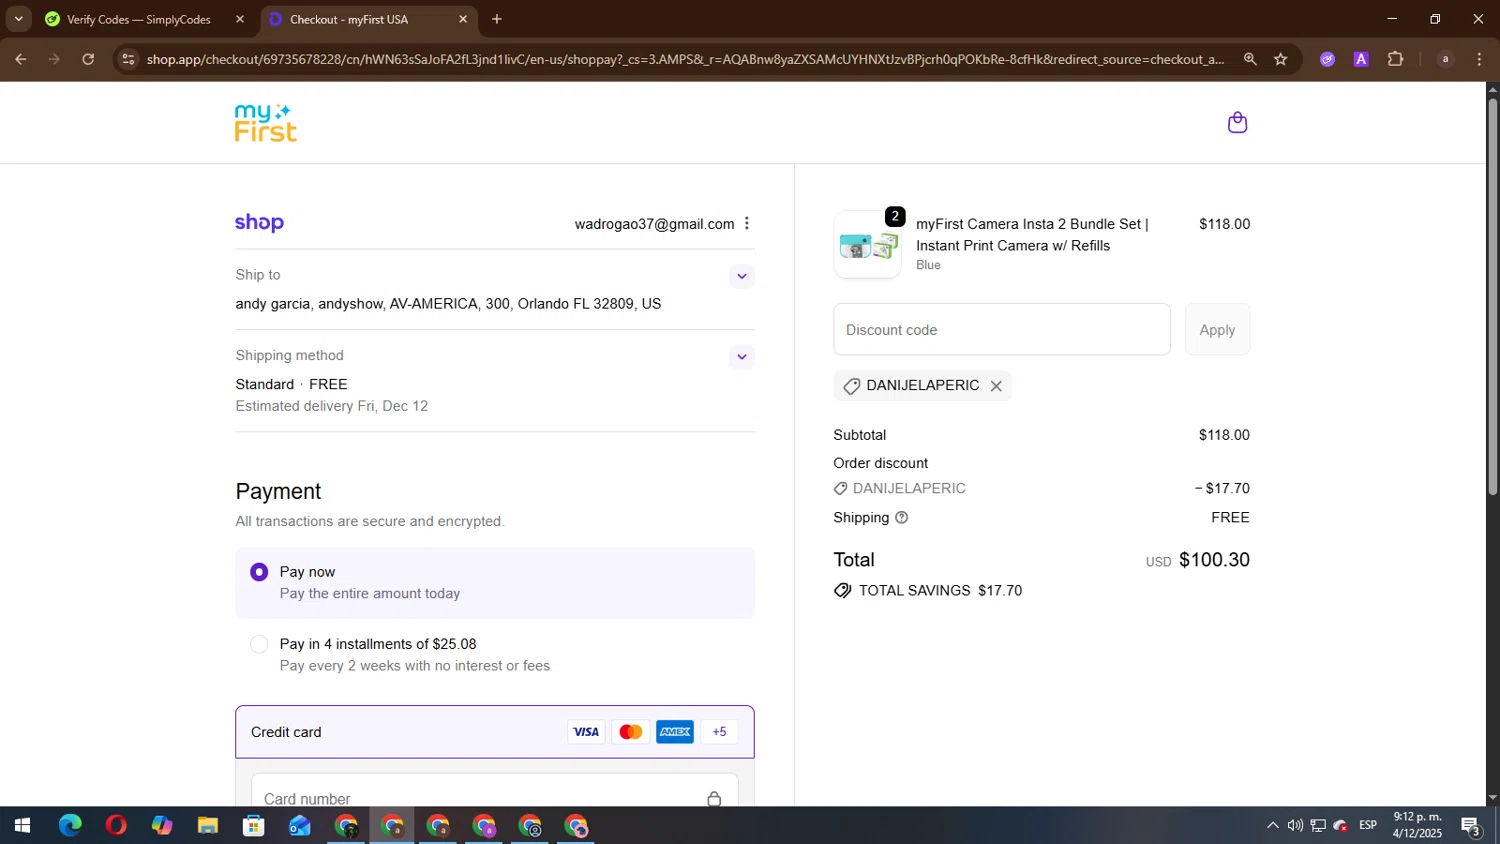Reload the page with the refresh icon
Viewport: 1500px width, 844px height.
tap(88, 59)
